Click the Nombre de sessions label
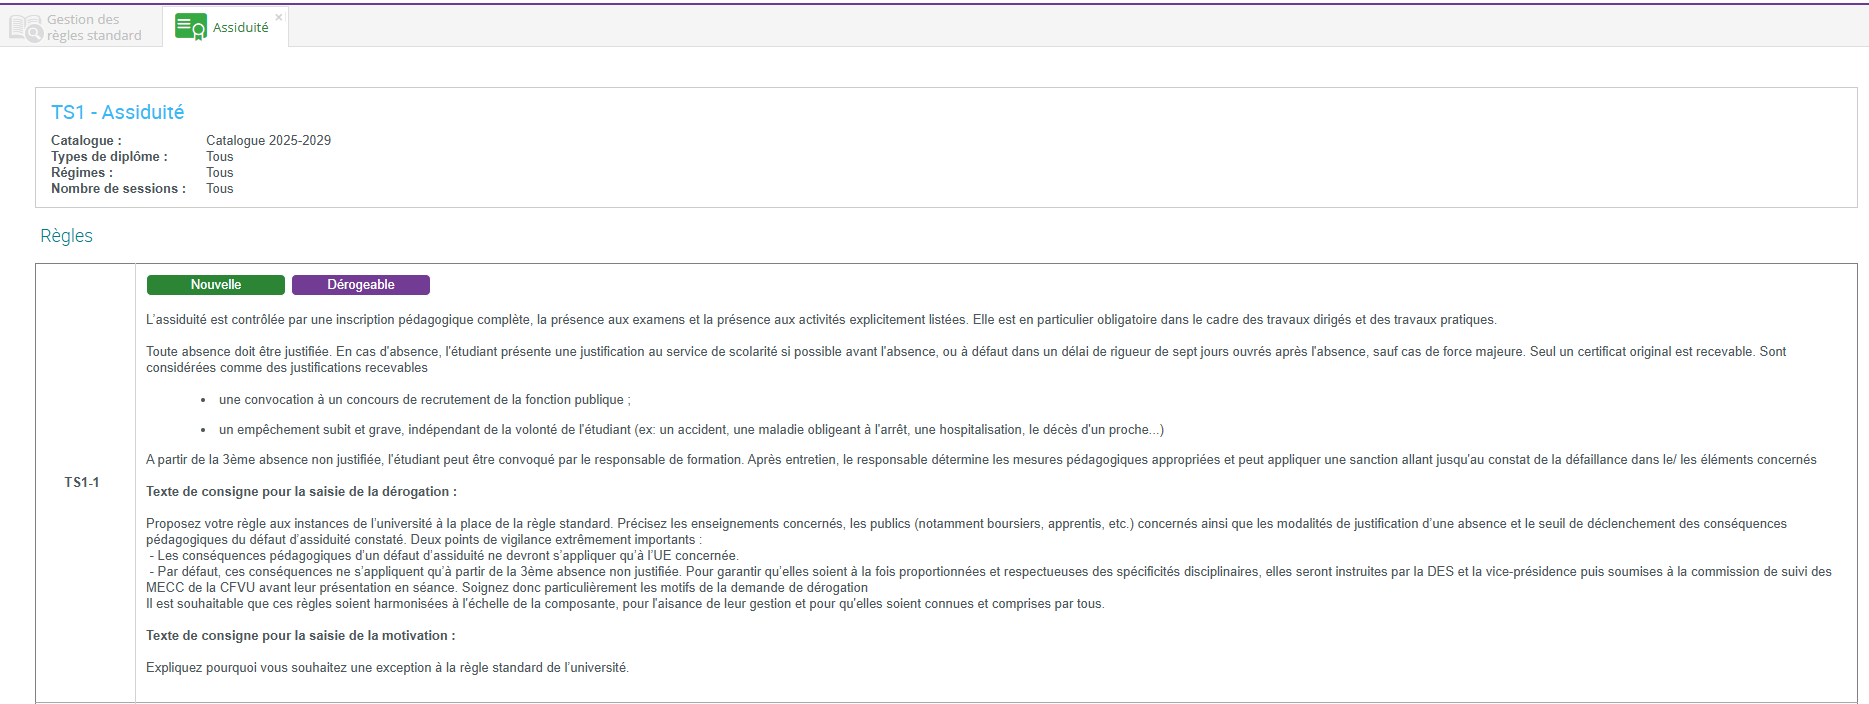This screenshot has width=1869, height=704. 118,189
